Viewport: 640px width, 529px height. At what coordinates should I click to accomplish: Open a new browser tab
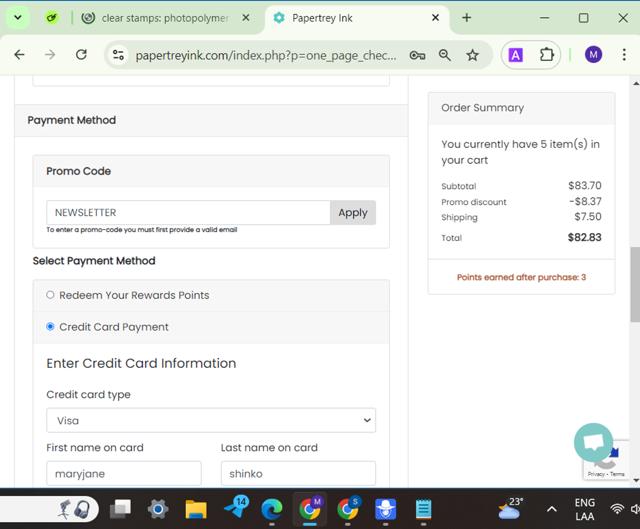tap(467, 18)
